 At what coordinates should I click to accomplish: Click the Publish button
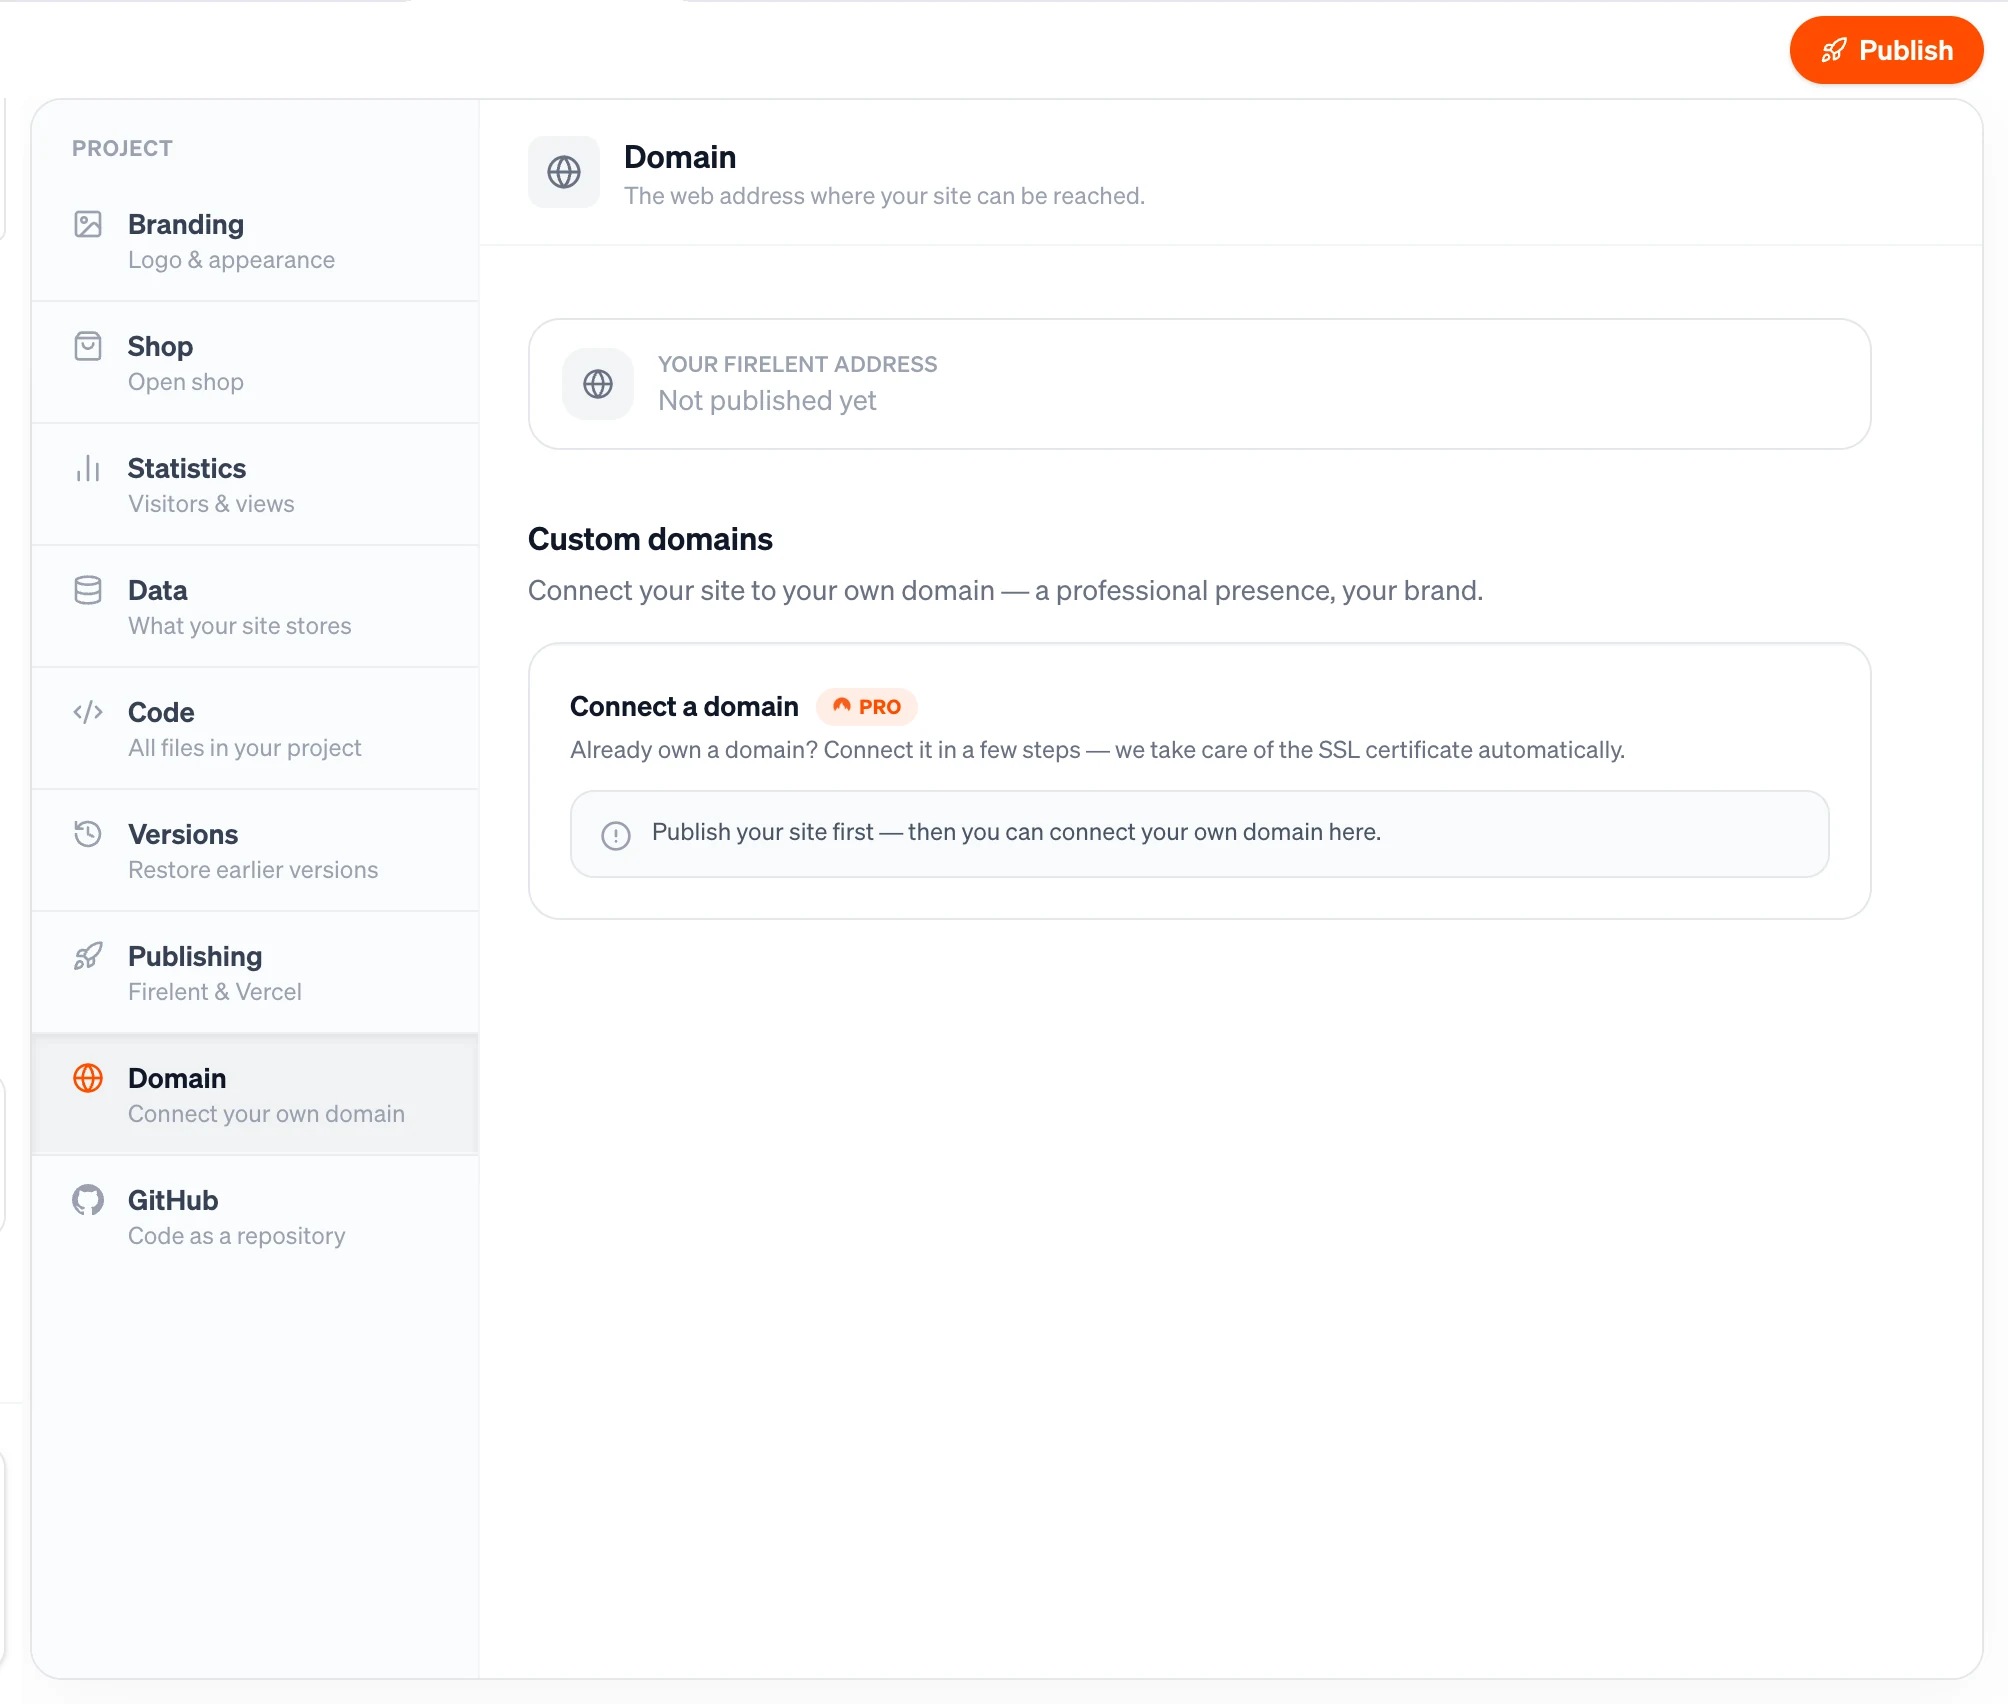(x=1886, y=50)
